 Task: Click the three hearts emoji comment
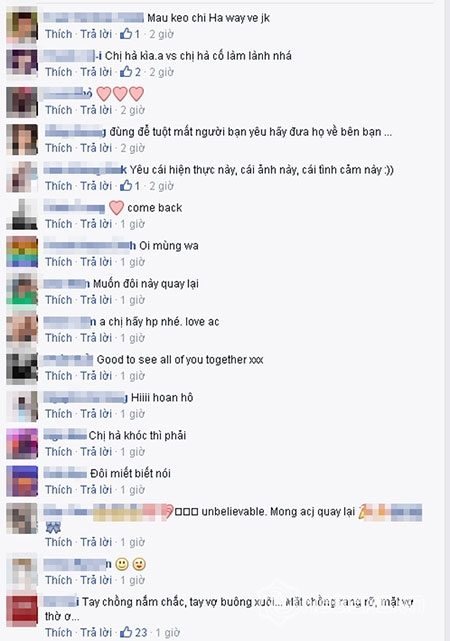(120, 94)
